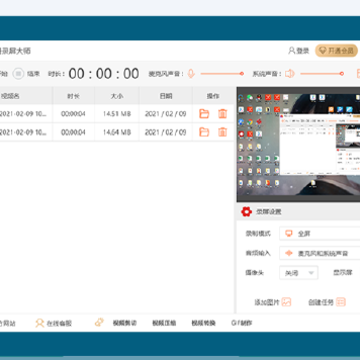Adjust the system sound volume slider
360x360 pixels.
[x=322, y=74]
